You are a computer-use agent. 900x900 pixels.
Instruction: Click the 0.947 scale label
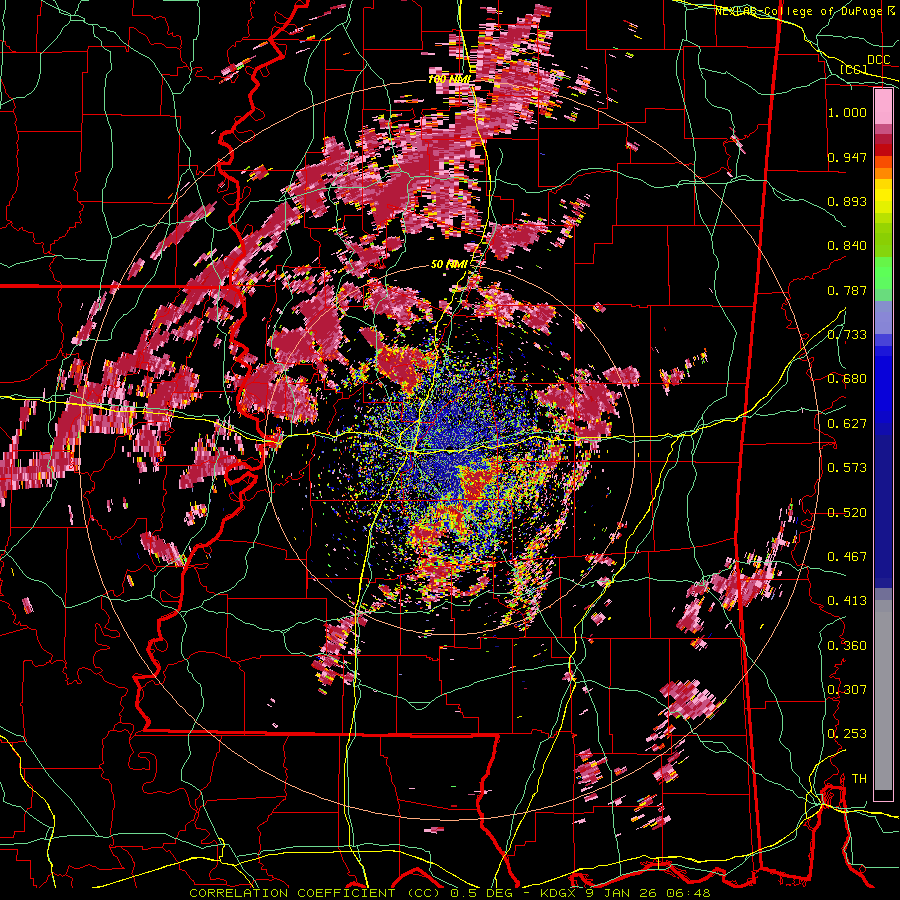tap(847, 157)
